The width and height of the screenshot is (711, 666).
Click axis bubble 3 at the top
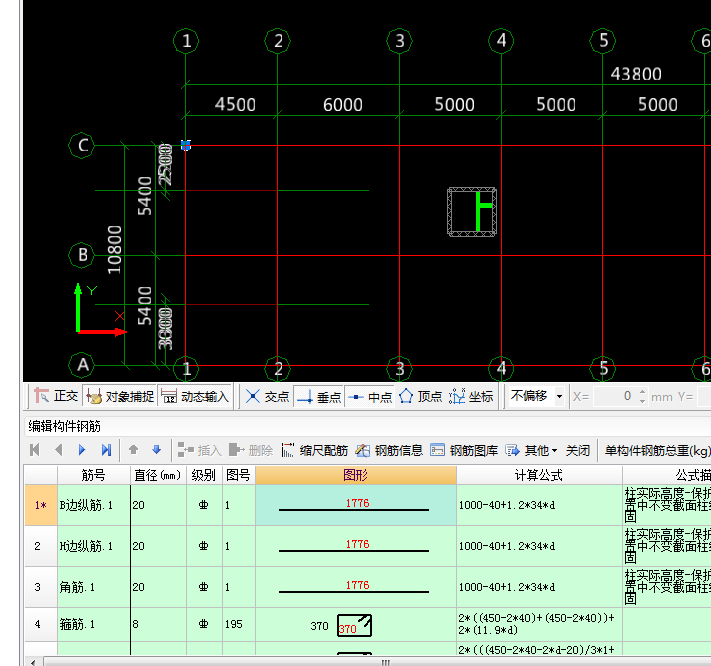click(399, 41)
